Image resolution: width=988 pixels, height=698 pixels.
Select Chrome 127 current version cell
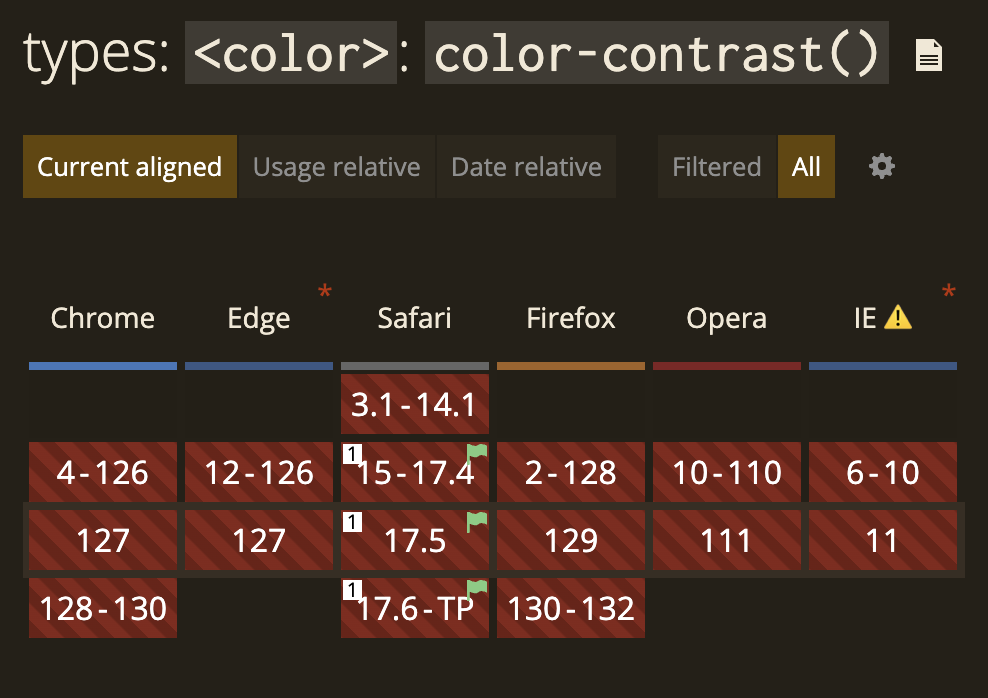pos(103,540)
